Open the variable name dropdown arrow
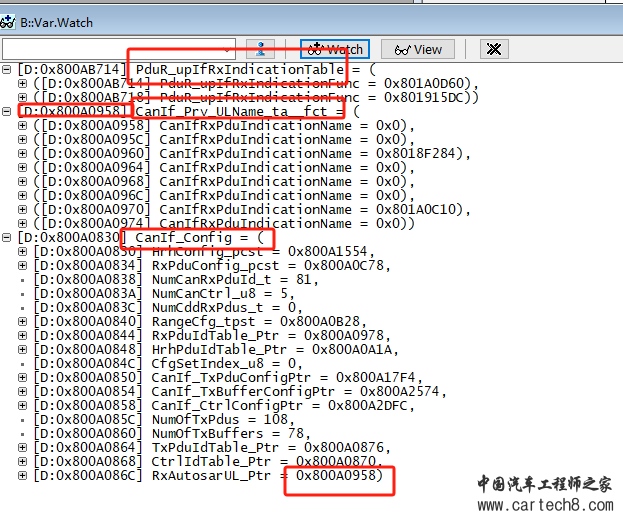The height and width of the screenshot is (521, 623). pyautogui.click(x=228, y=49)
